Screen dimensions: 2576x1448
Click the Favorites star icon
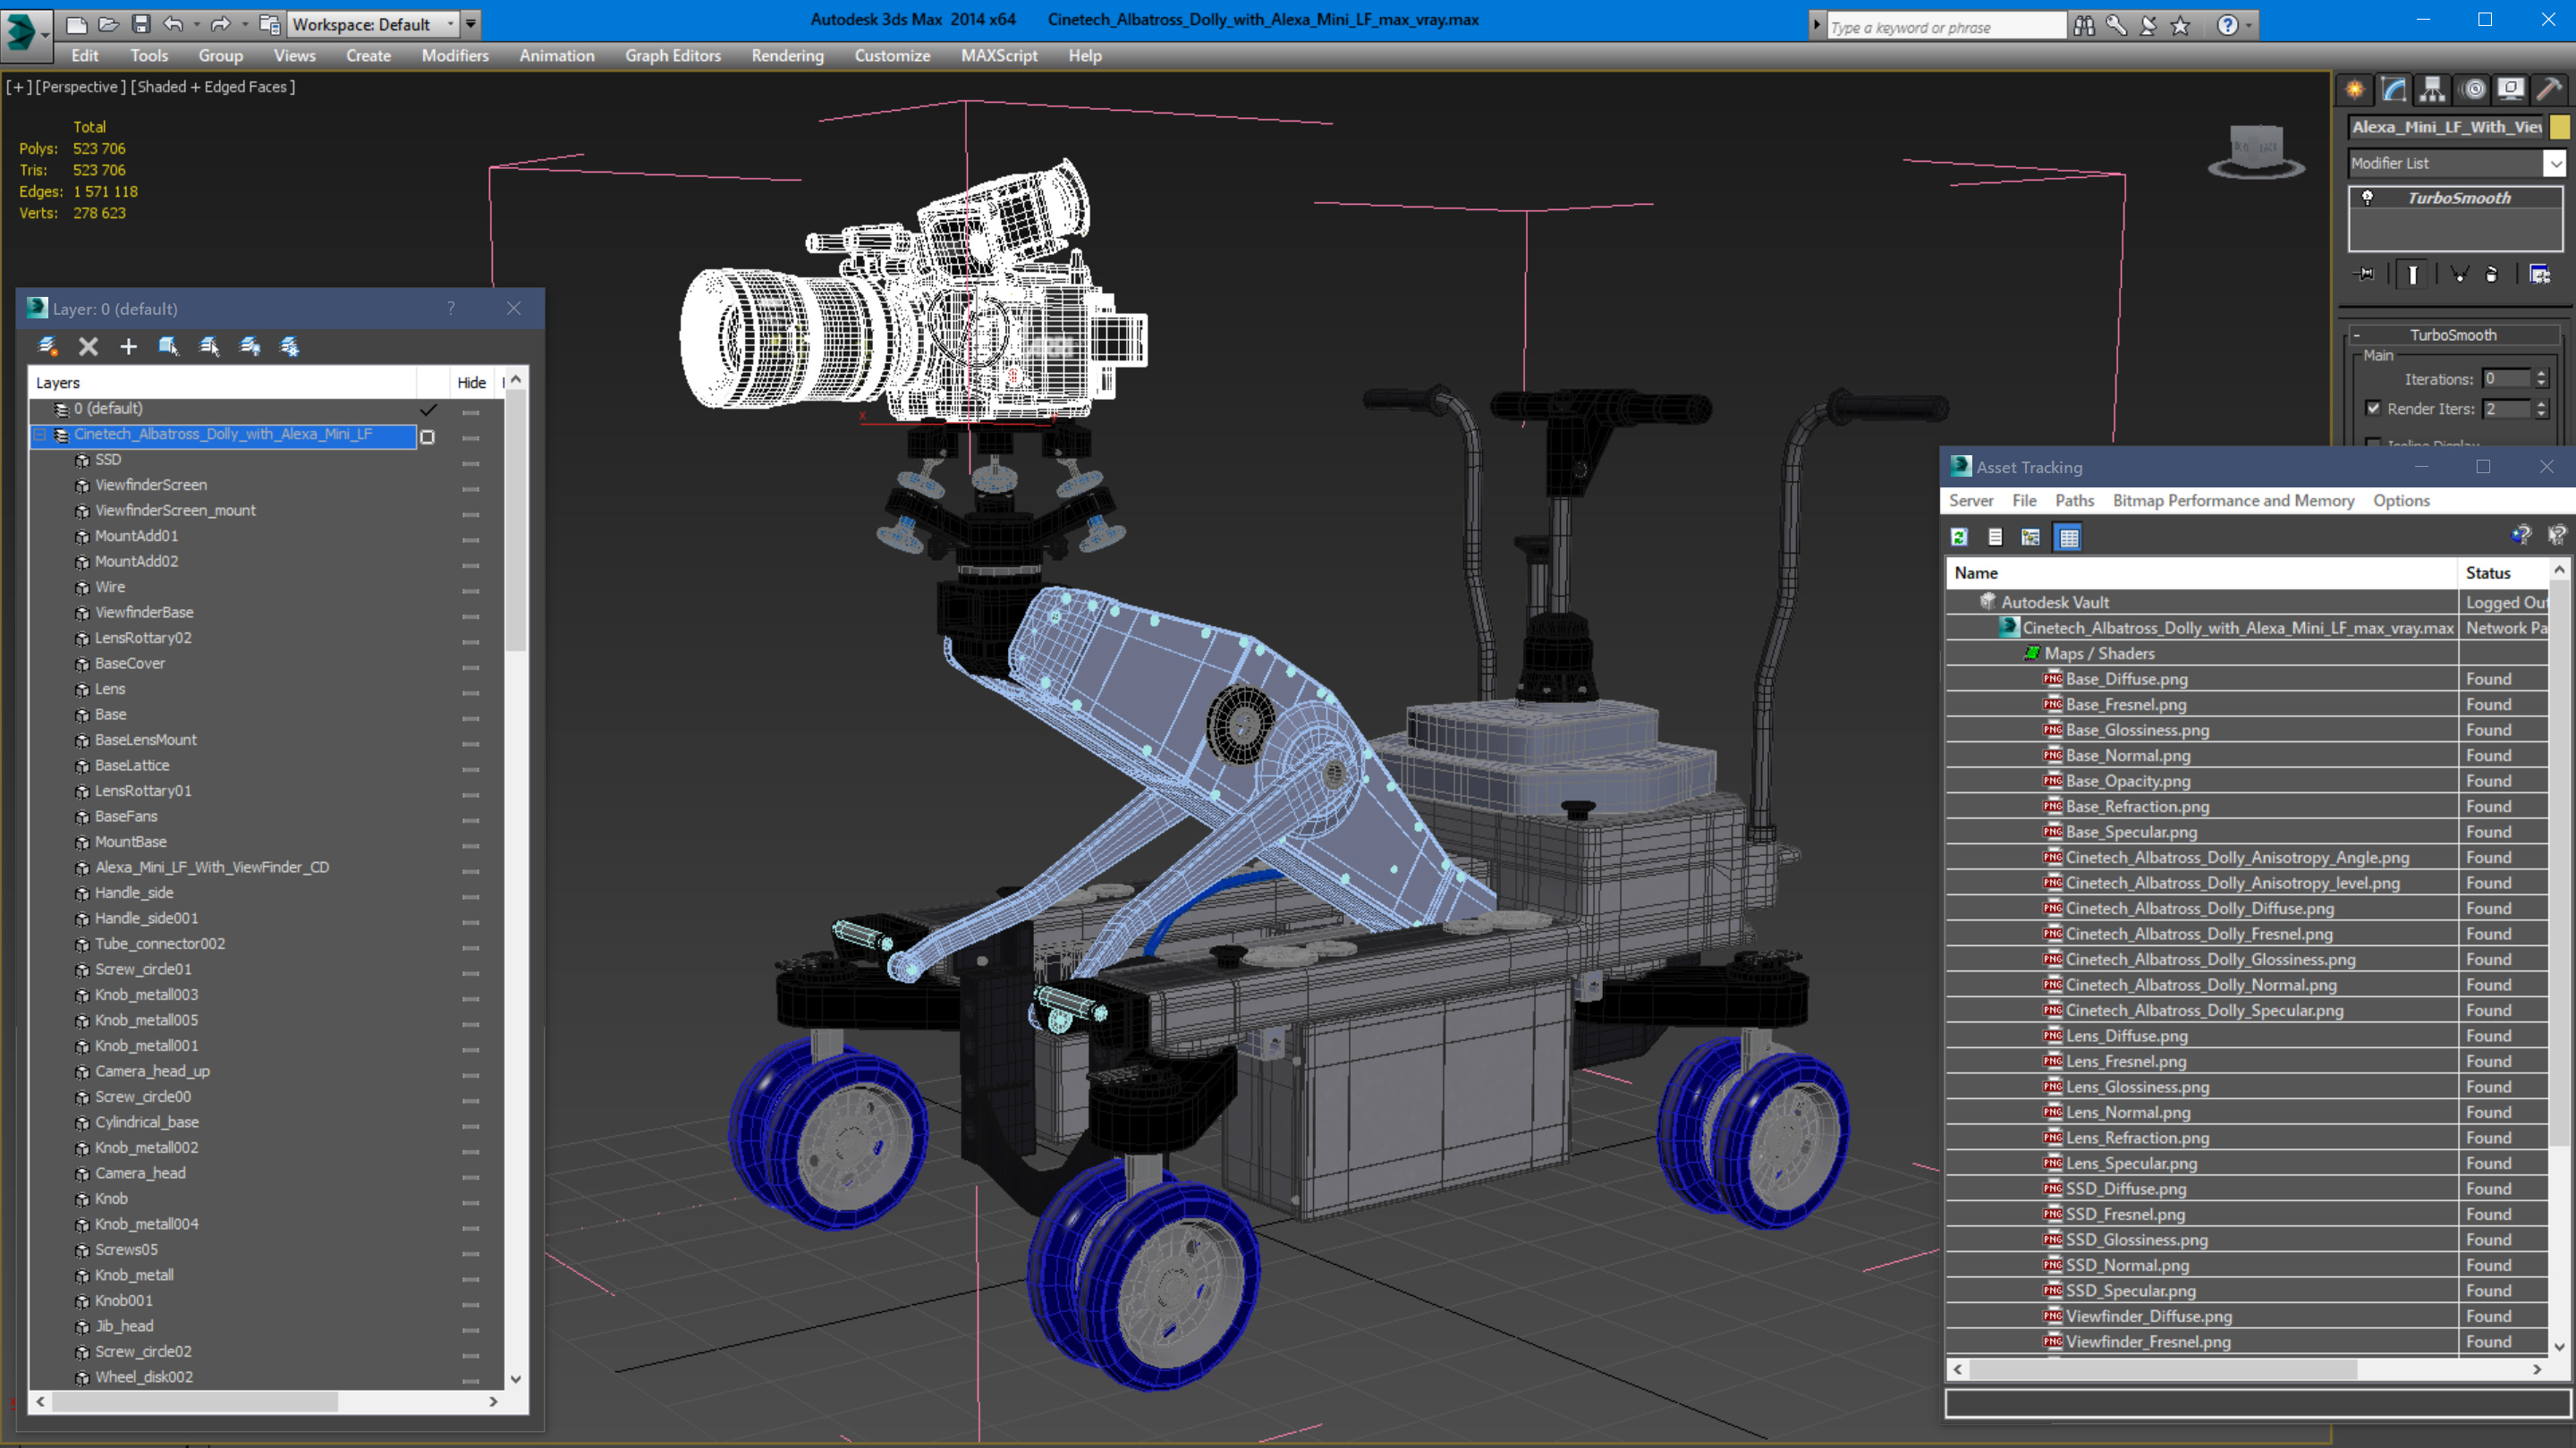[x=2180, y=26]
